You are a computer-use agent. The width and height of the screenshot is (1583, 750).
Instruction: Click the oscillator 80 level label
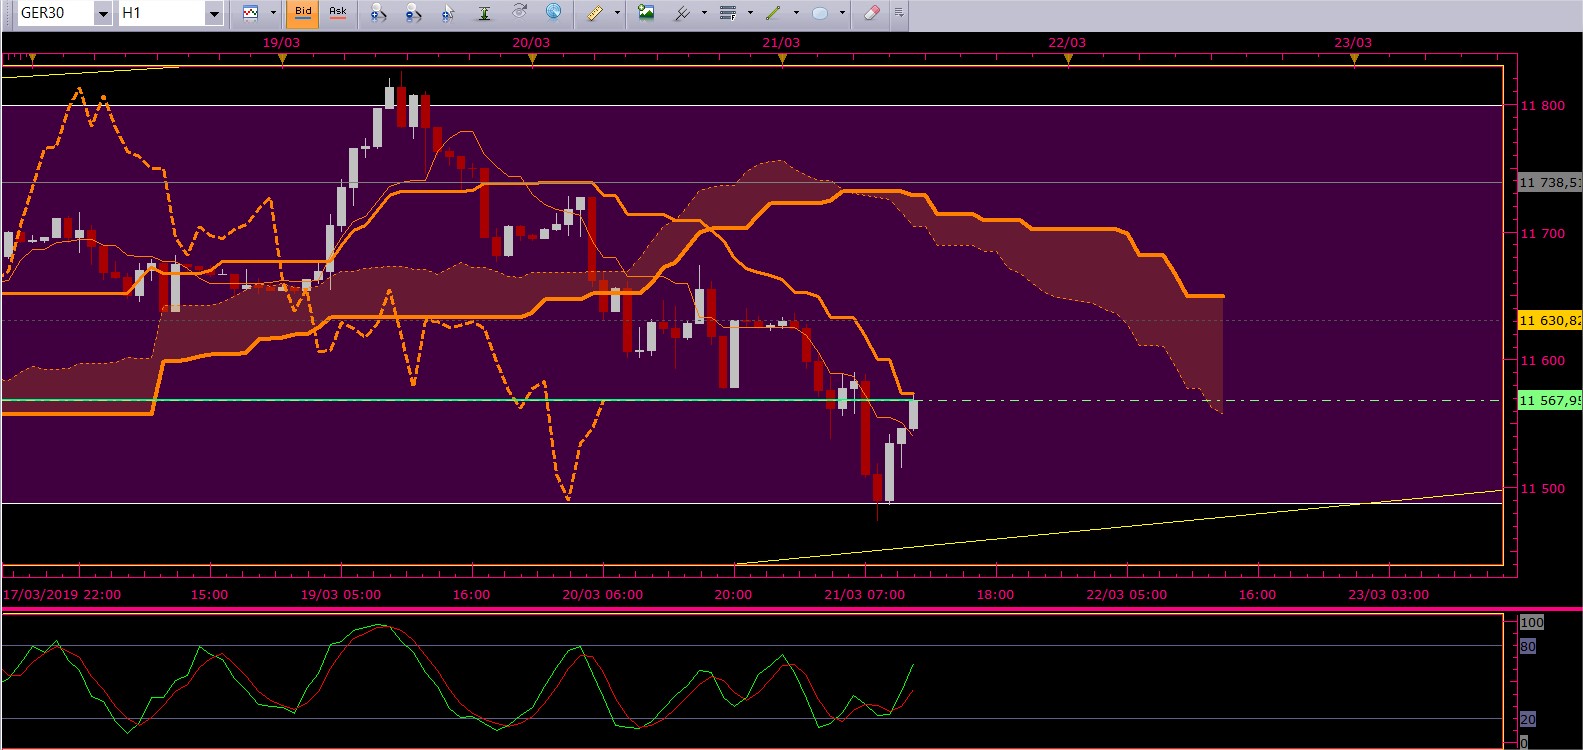(x=1528, y=646)
